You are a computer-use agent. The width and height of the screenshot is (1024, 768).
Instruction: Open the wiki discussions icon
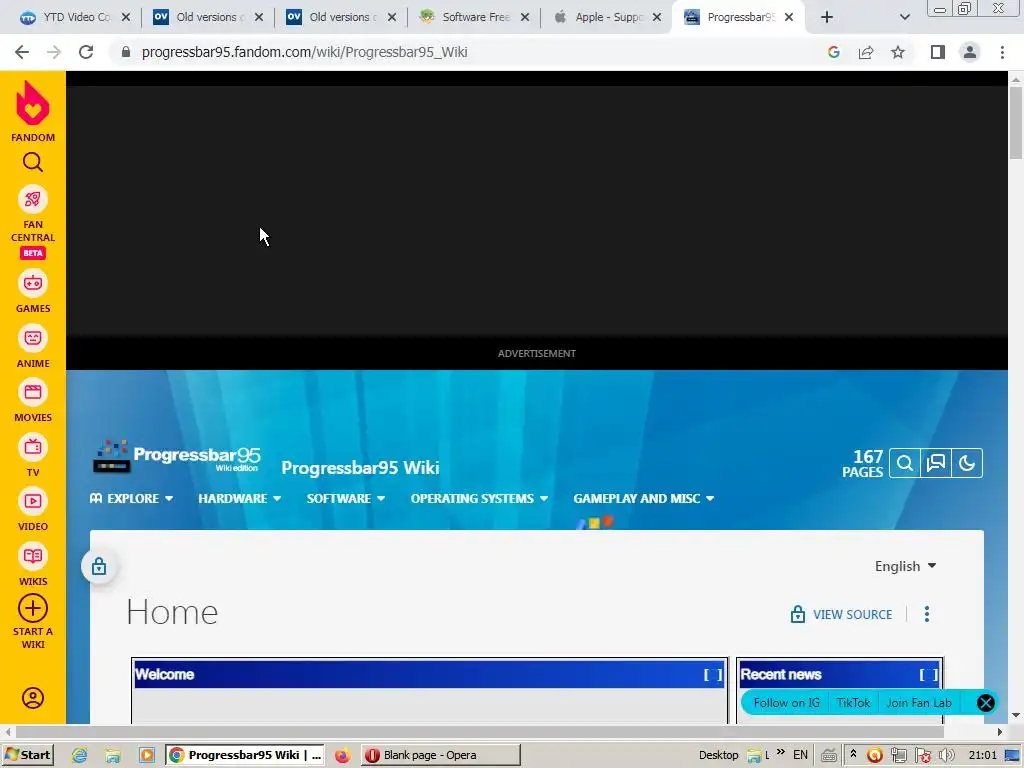point(936,463)
